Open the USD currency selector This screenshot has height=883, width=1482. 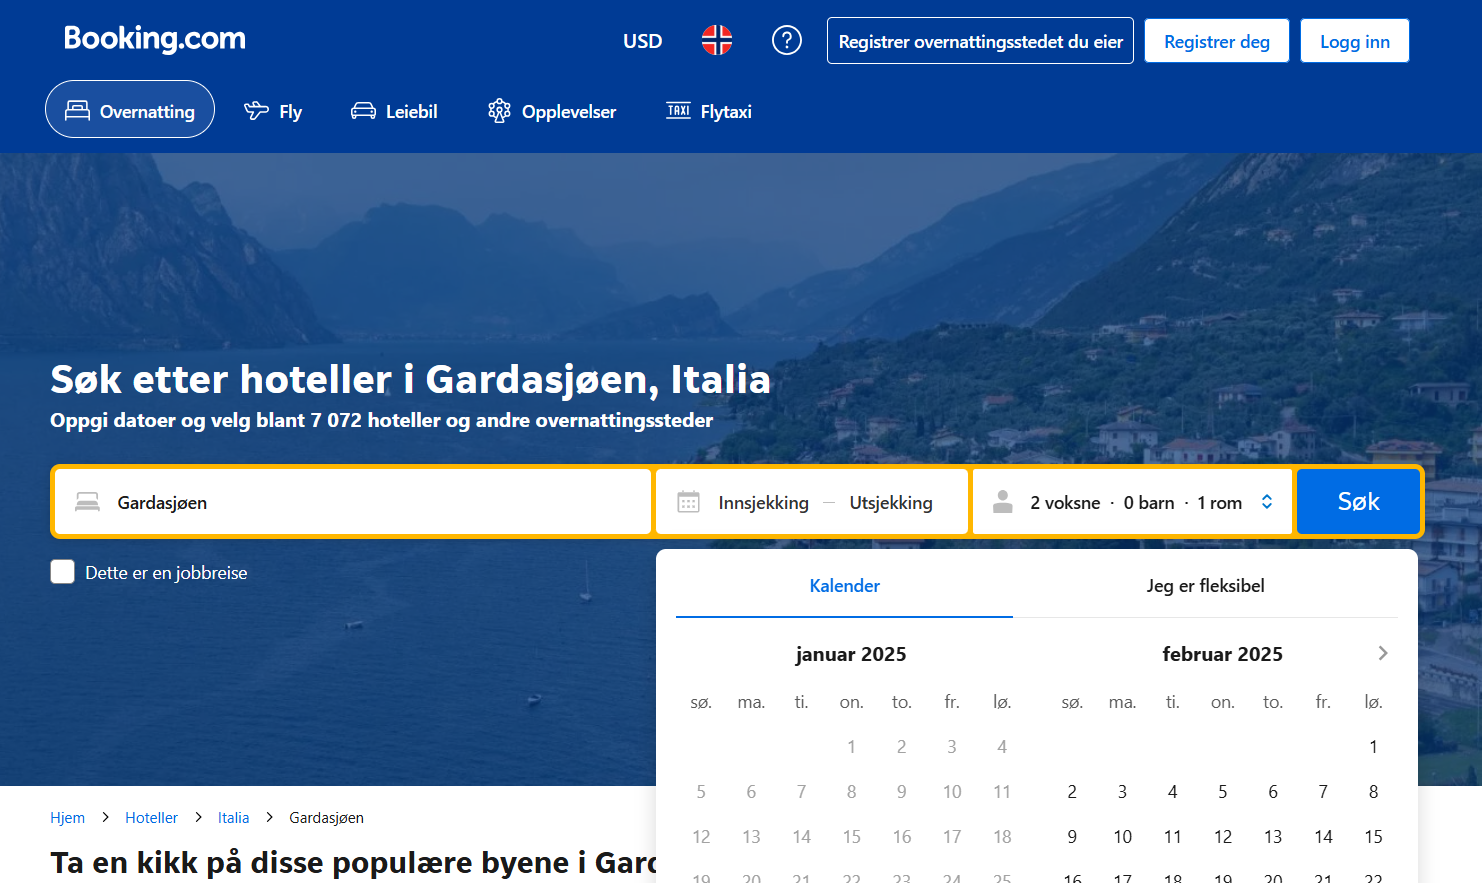(642, 41)
